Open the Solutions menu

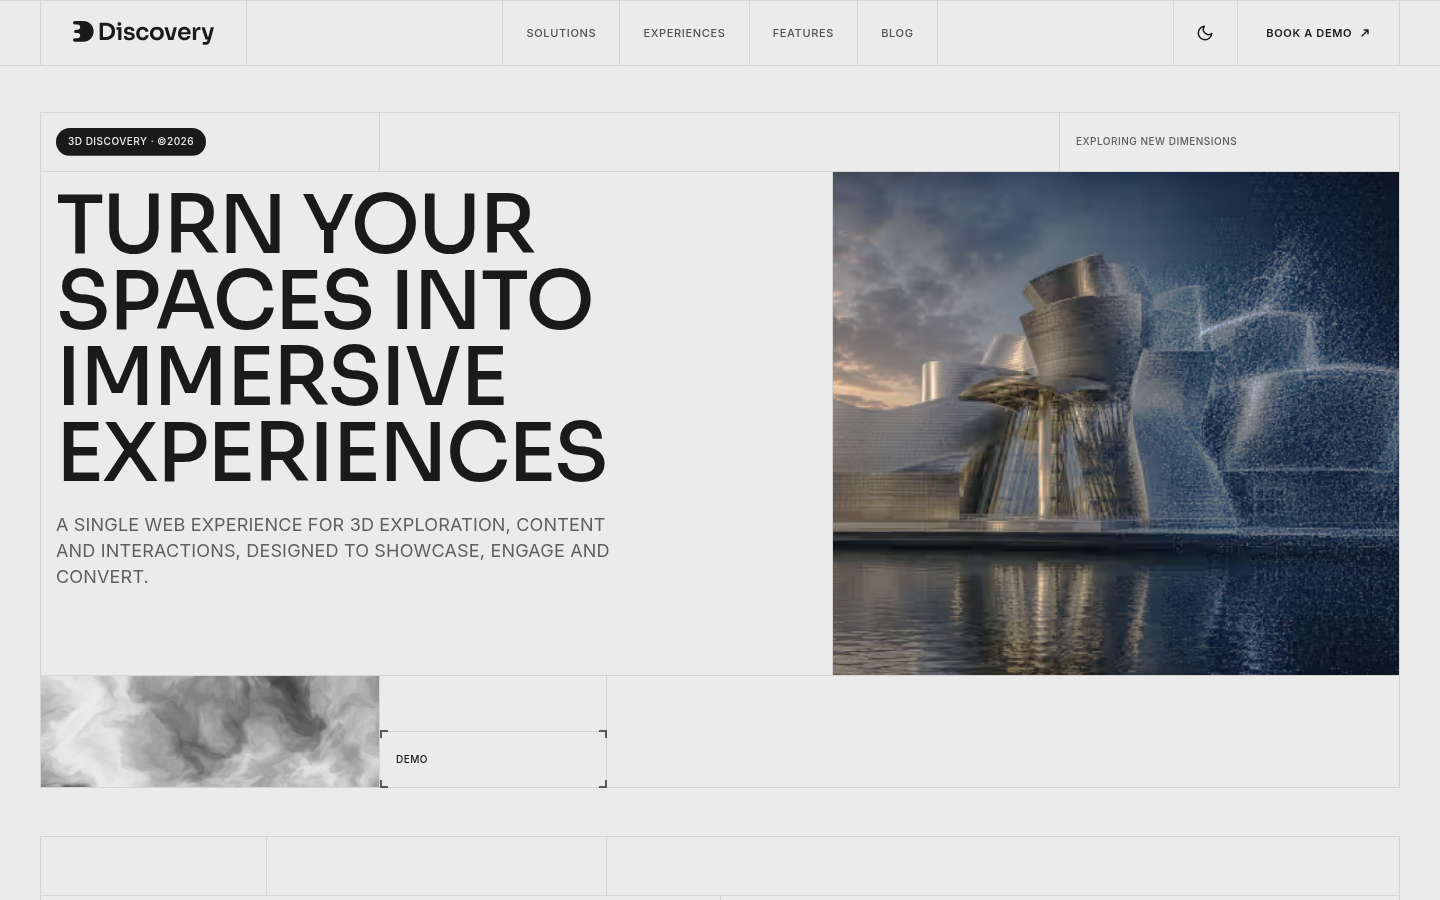[x=561, y=33]
